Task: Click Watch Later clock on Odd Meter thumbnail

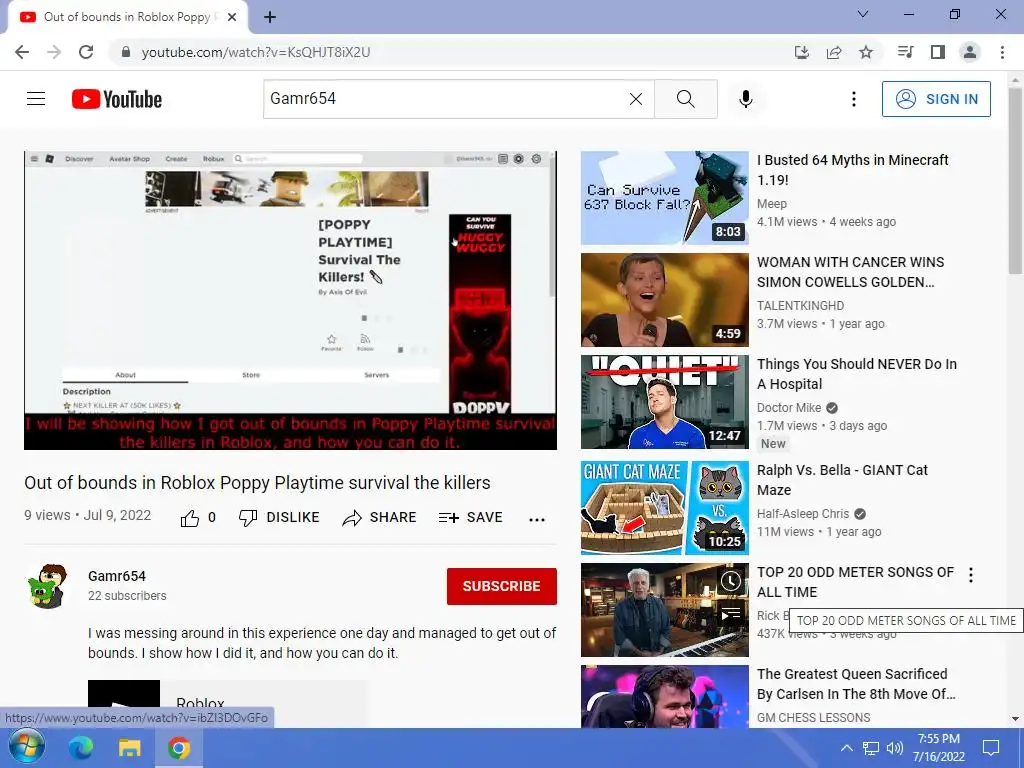Action: tap(731, 581)
